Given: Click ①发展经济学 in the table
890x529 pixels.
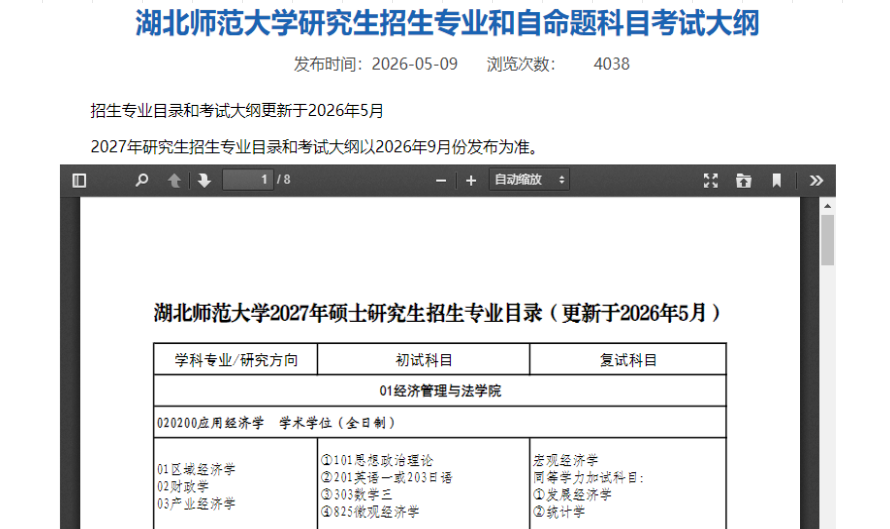Looking at the screenshot, I should tap(572, 494).
